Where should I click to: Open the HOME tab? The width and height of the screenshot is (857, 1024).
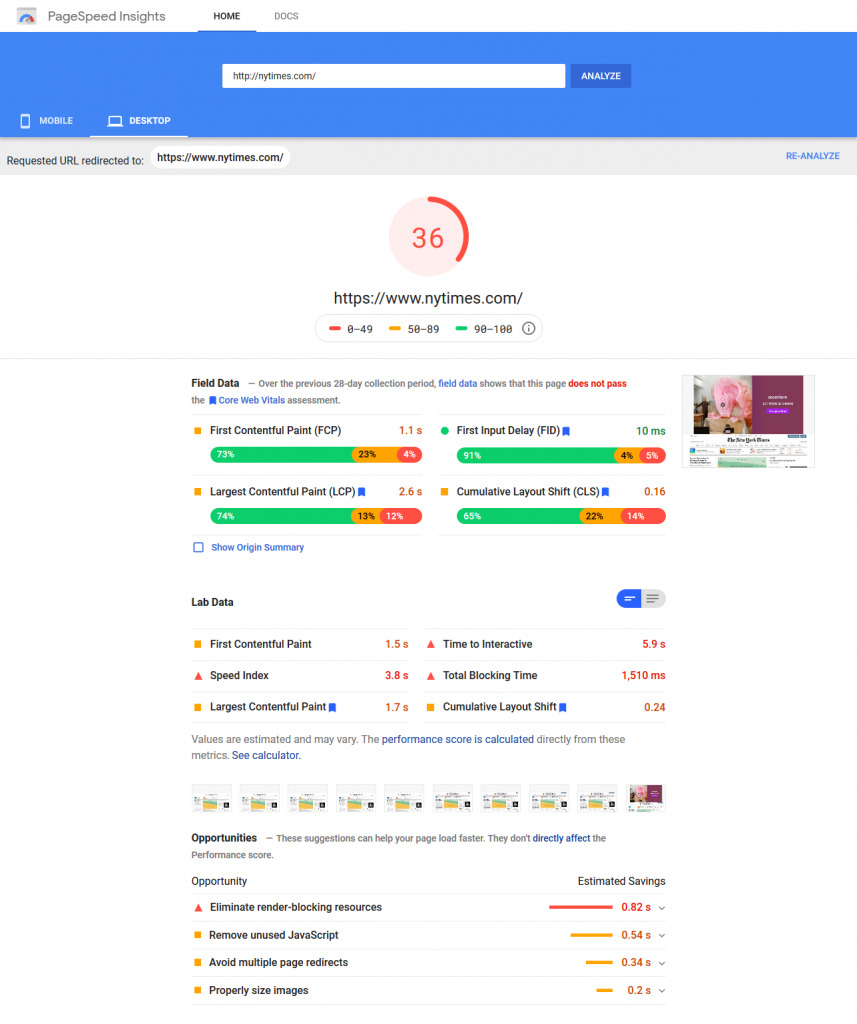pos(227,16)
